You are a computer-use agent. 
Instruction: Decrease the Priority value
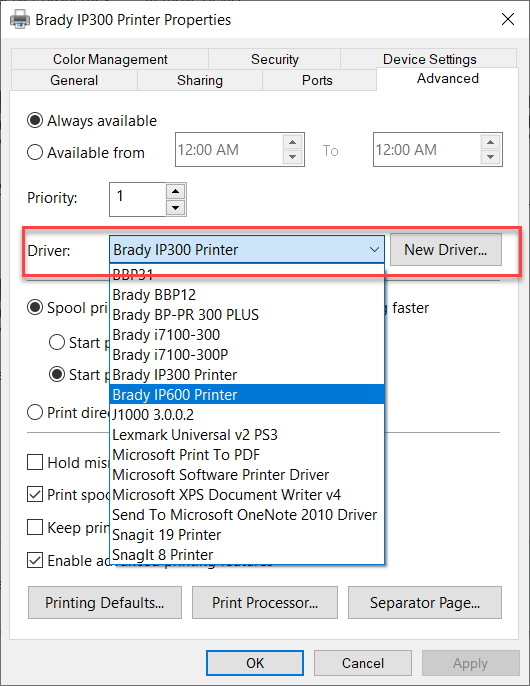(175, 207)
